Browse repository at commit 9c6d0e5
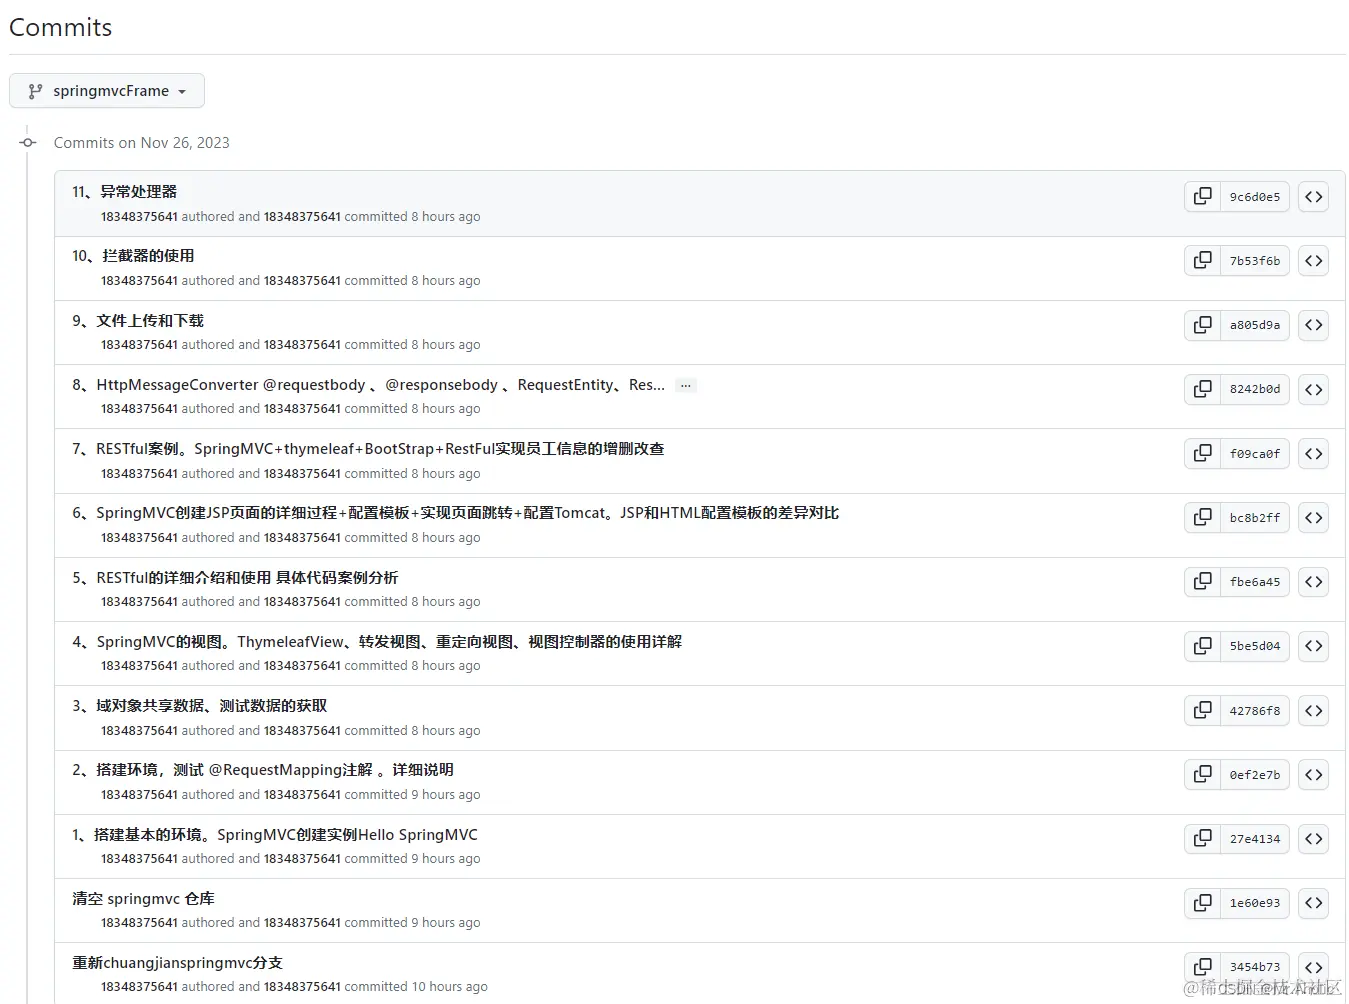Viewport: 1349px width, 1004px height. 1314,197
